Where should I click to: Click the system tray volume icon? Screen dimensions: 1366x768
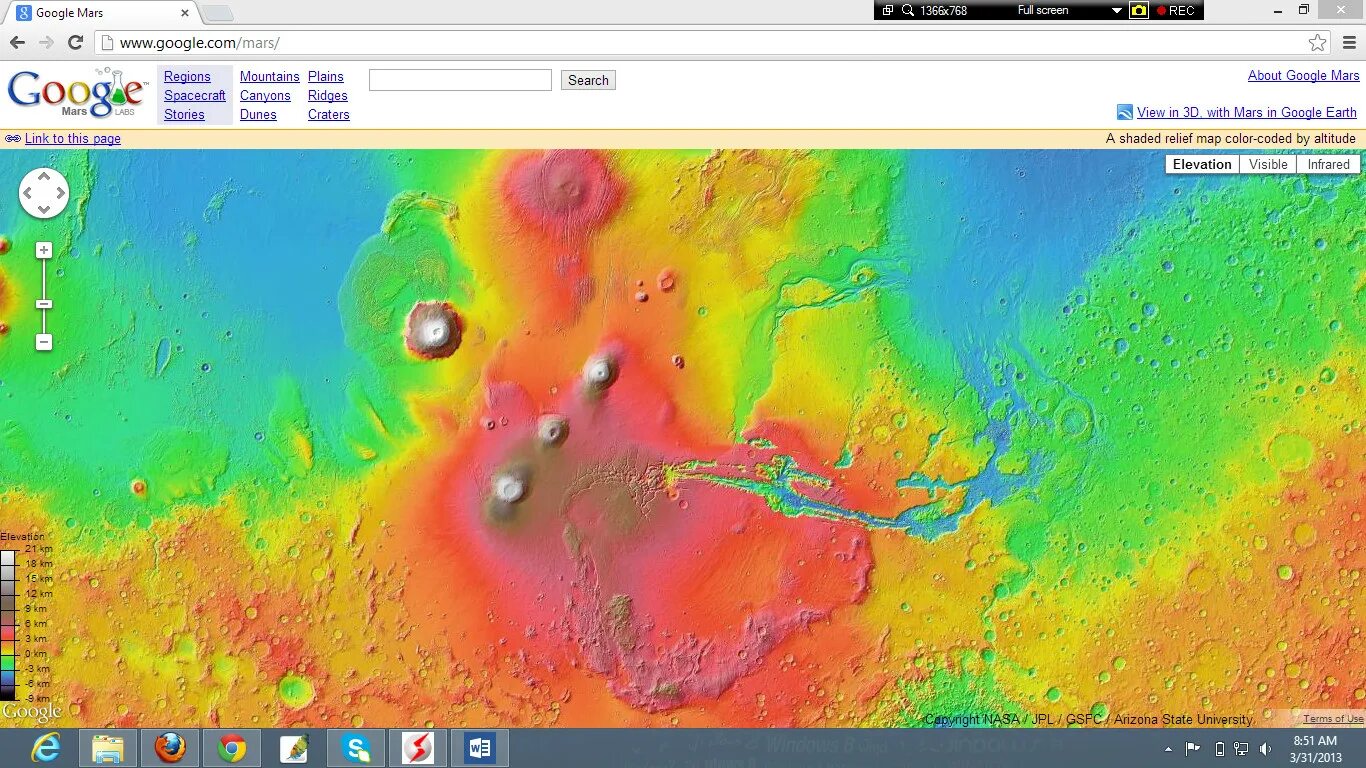[x=1266, y=749]
